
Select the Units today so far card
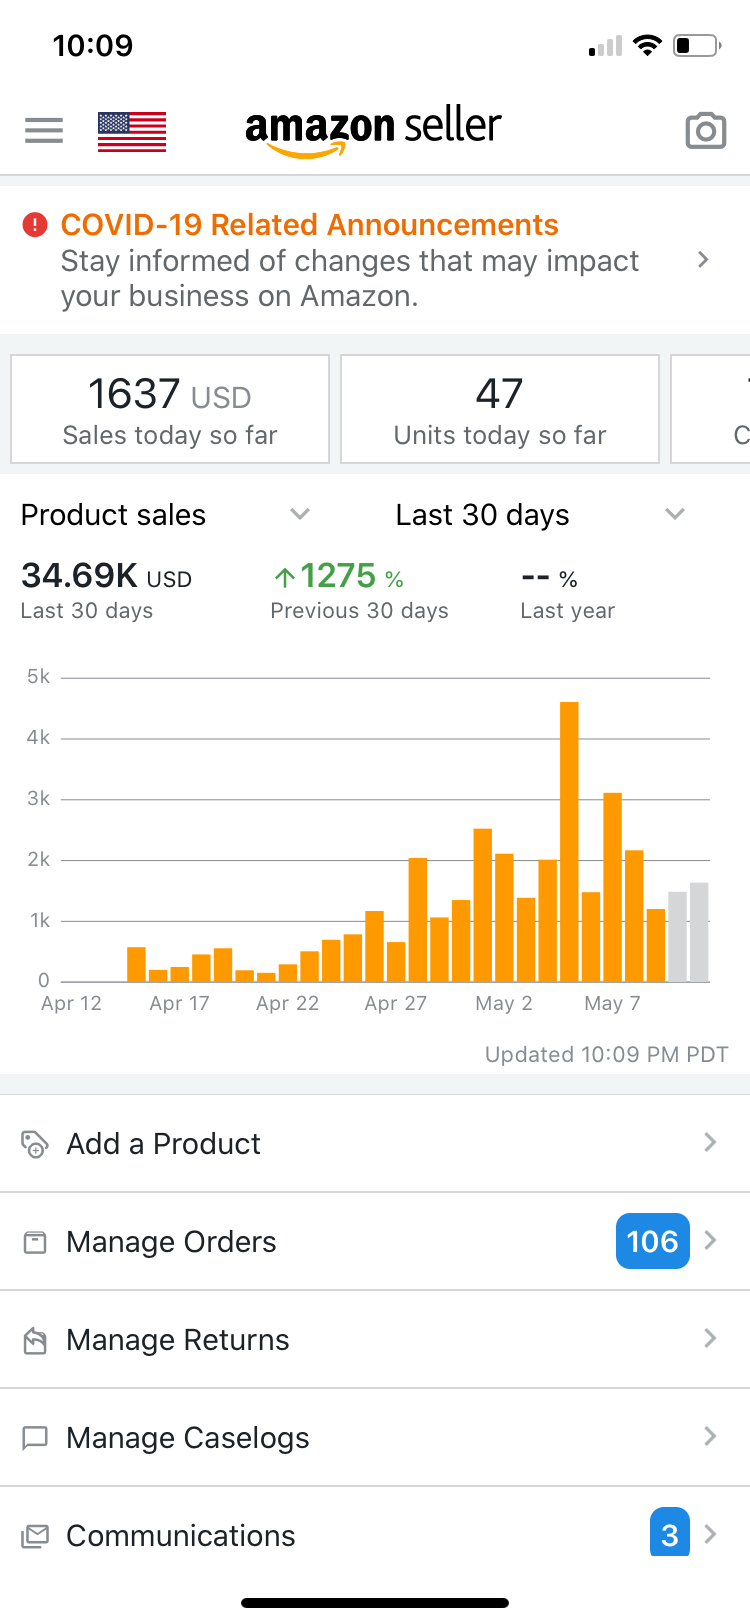pyautogui.click(x=500, y=410)
